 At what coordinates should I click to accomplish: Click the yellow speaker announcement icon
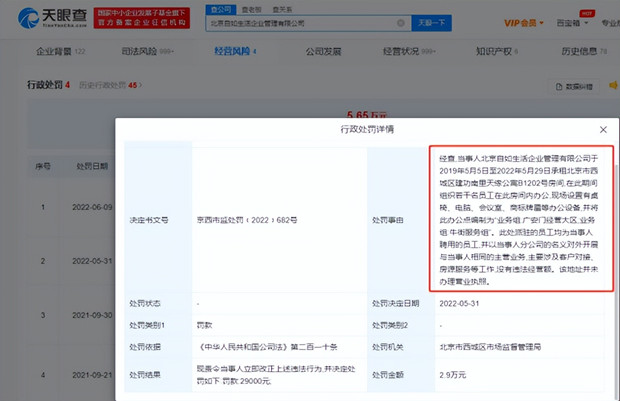pyautogui.click(x=614, y=85)
